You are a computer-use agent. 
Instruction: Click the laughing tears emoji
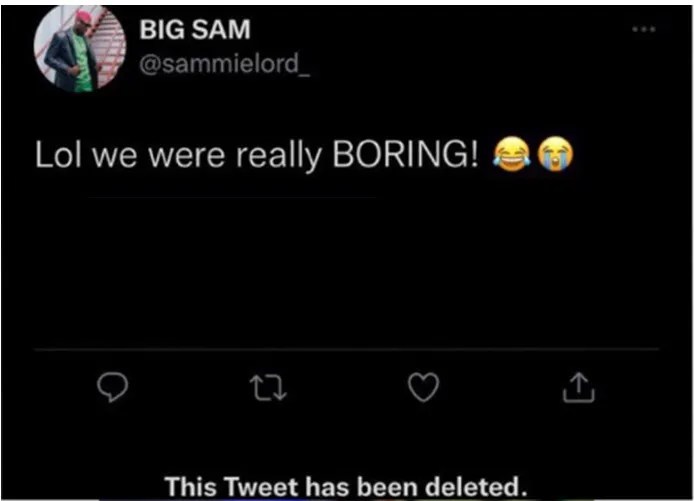click(x=511, y=154)
